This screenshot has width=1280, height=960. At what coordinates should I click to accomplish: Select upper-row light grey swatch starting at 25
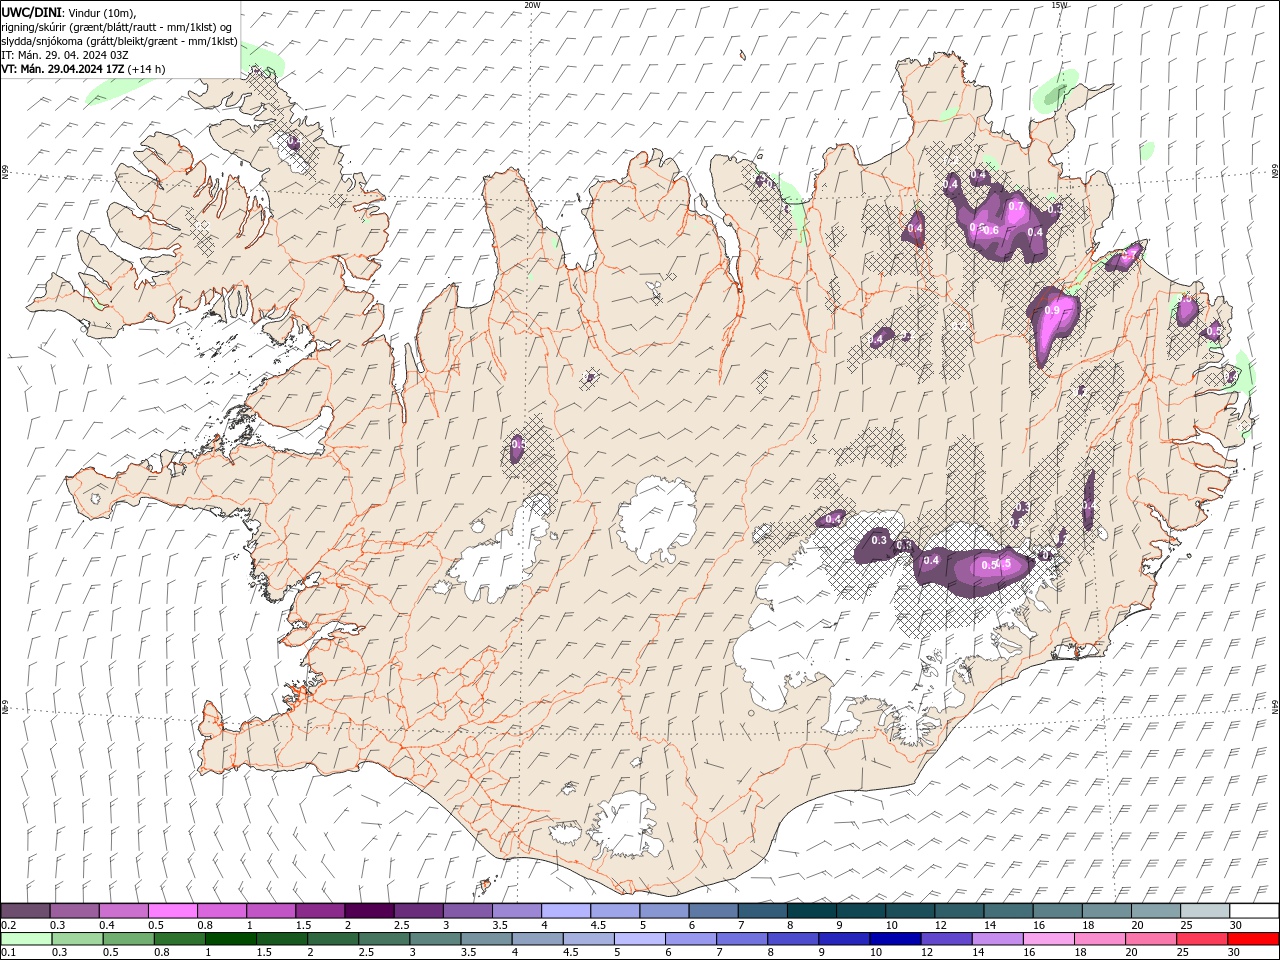(1205, 911)
